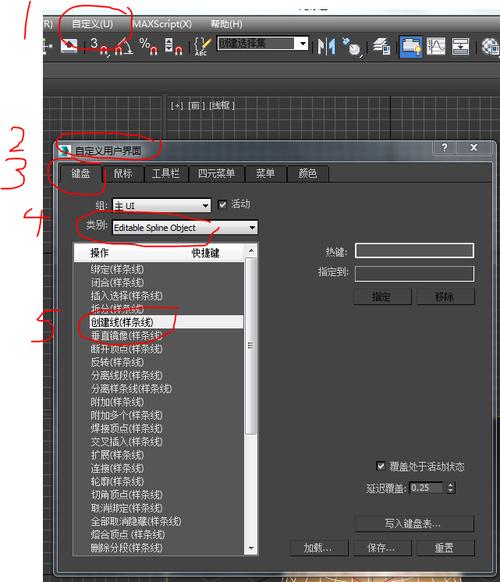The height and width of the screenshot is (582, 500).
Task: Click the 加载... button
Action: (x=319, y=548)
